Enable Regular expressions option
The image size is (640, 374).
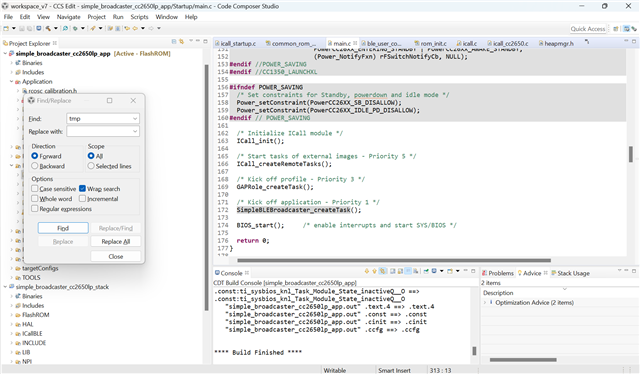35,209
